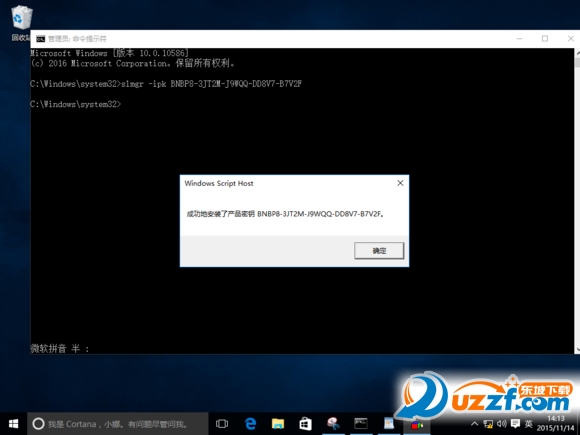Click the Cortana circle icon

38,424
